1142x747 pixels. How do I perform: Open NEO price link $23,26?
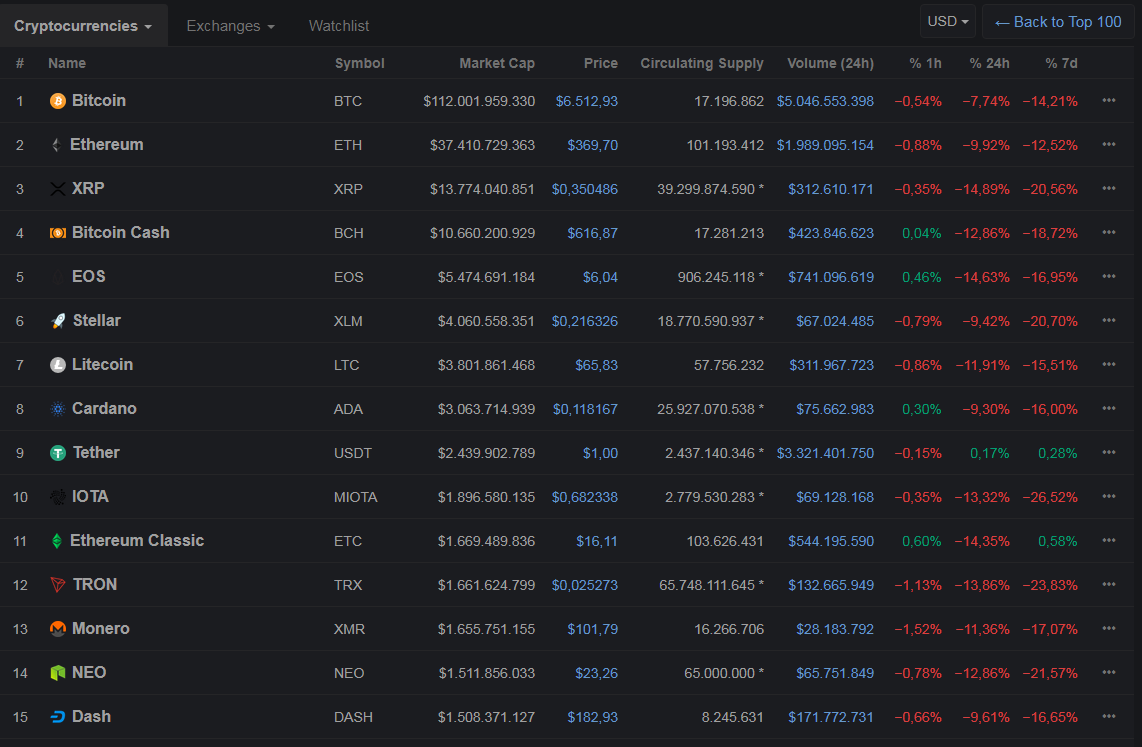[x=596, y=673]
